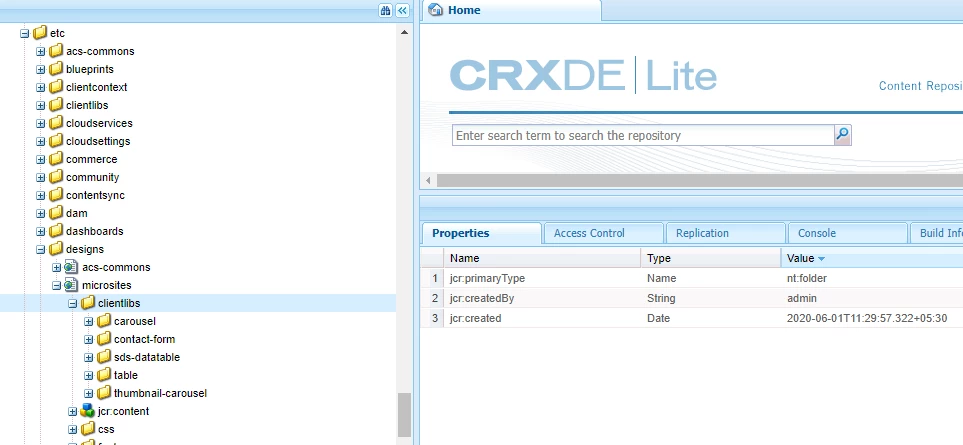Click the acs-commons folder icon under etc
The image size is (963, 445).
tap(56, 51)
